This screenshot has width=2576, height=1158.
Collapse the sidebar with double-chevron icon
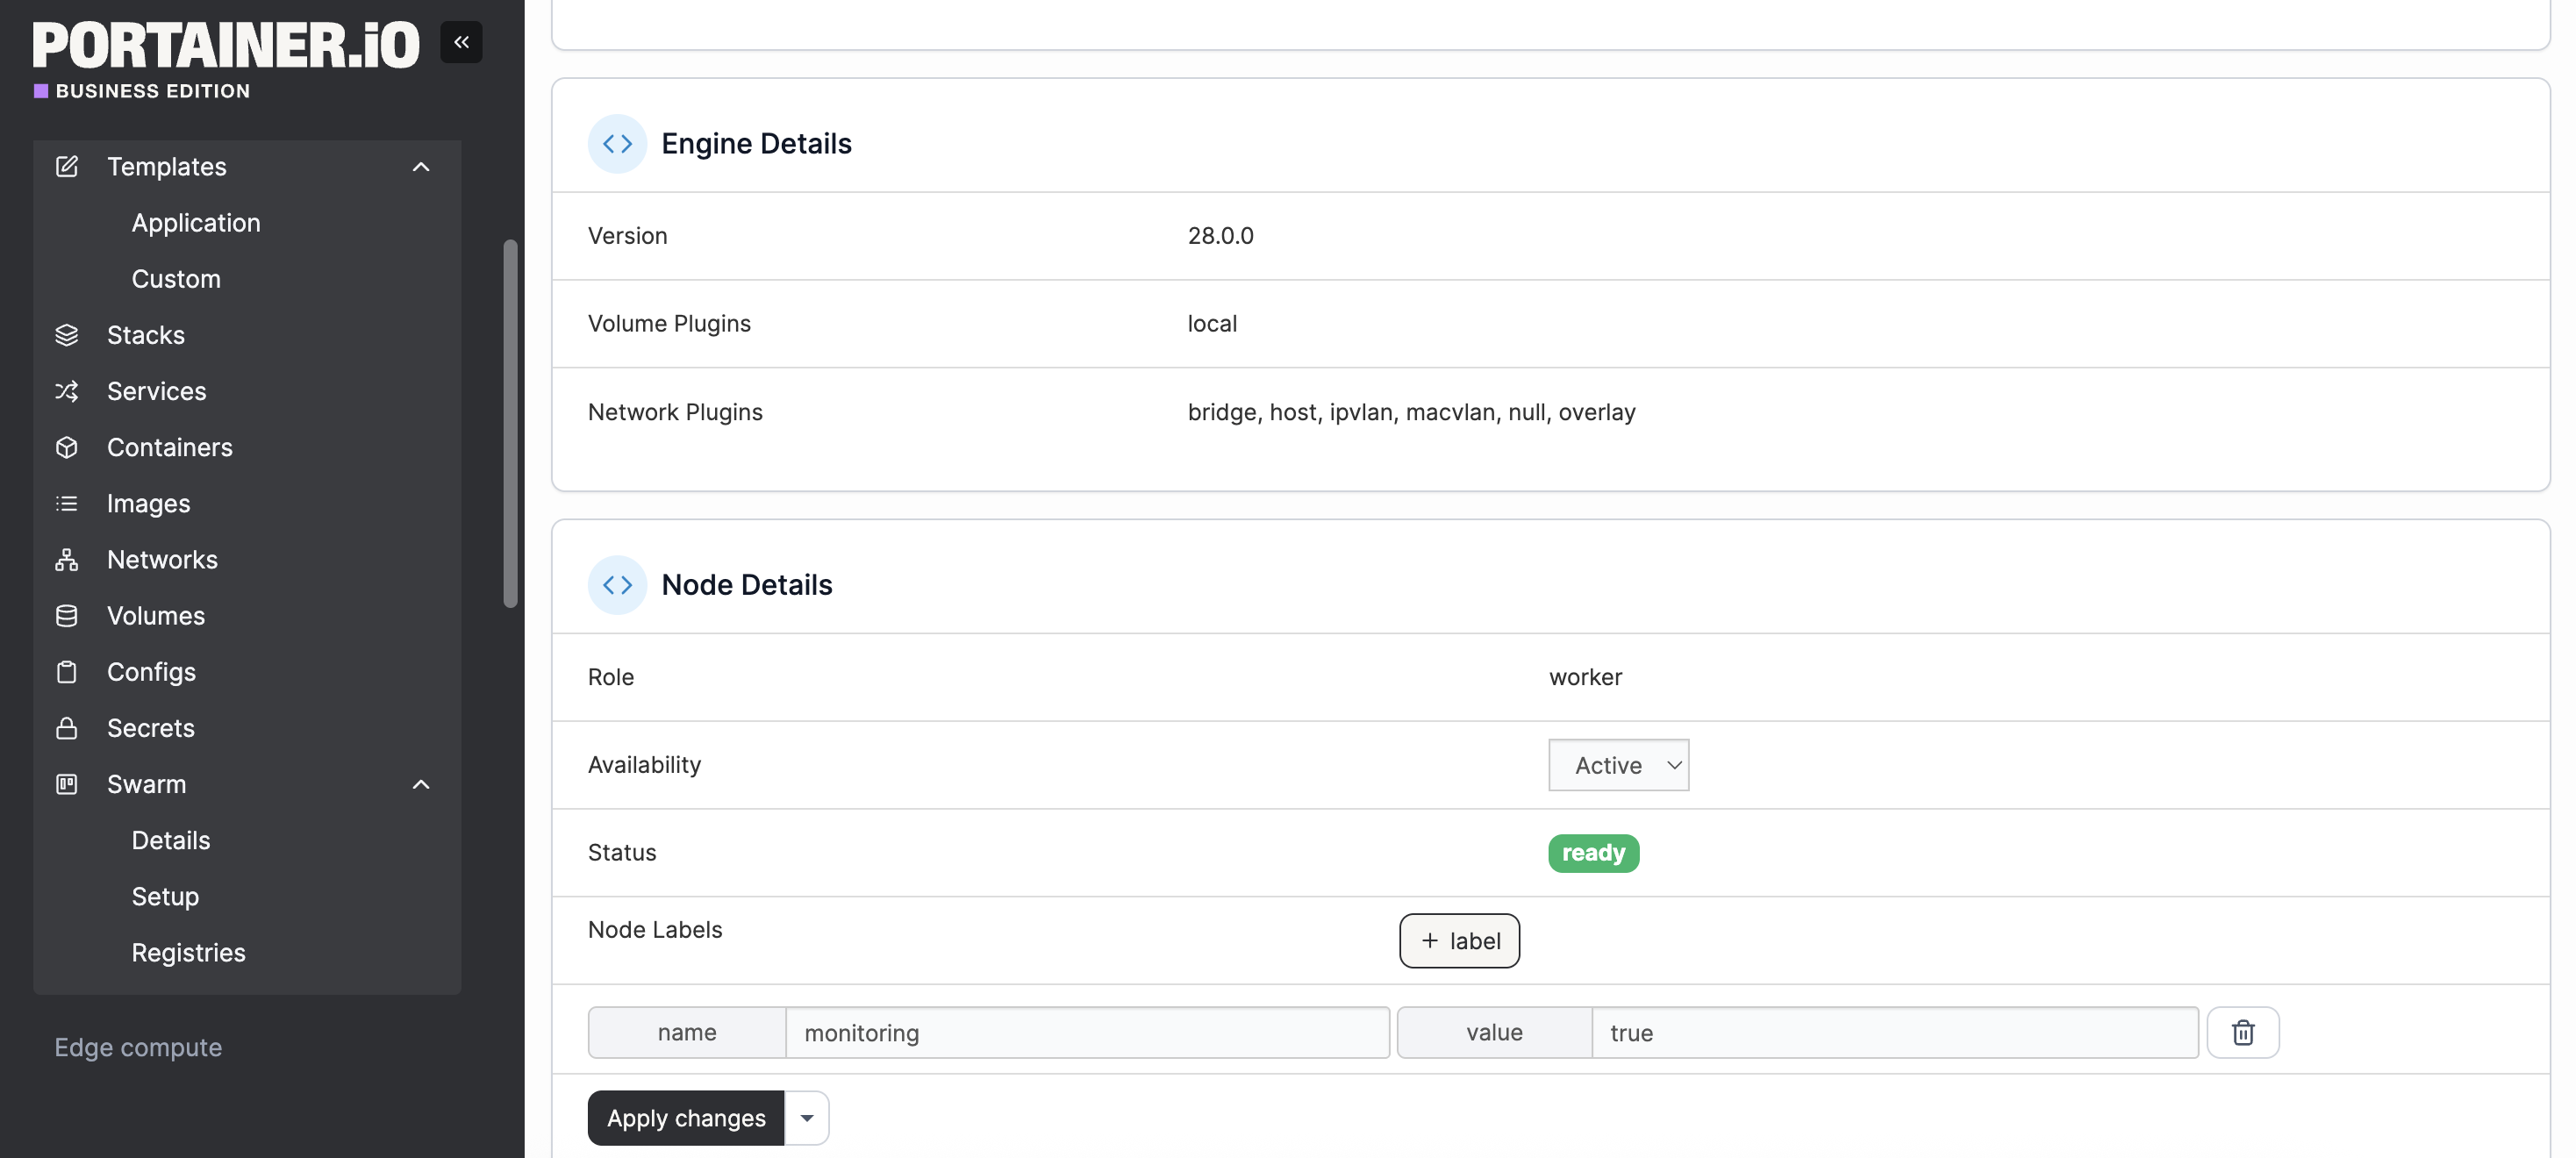click(x=461, y=42)
